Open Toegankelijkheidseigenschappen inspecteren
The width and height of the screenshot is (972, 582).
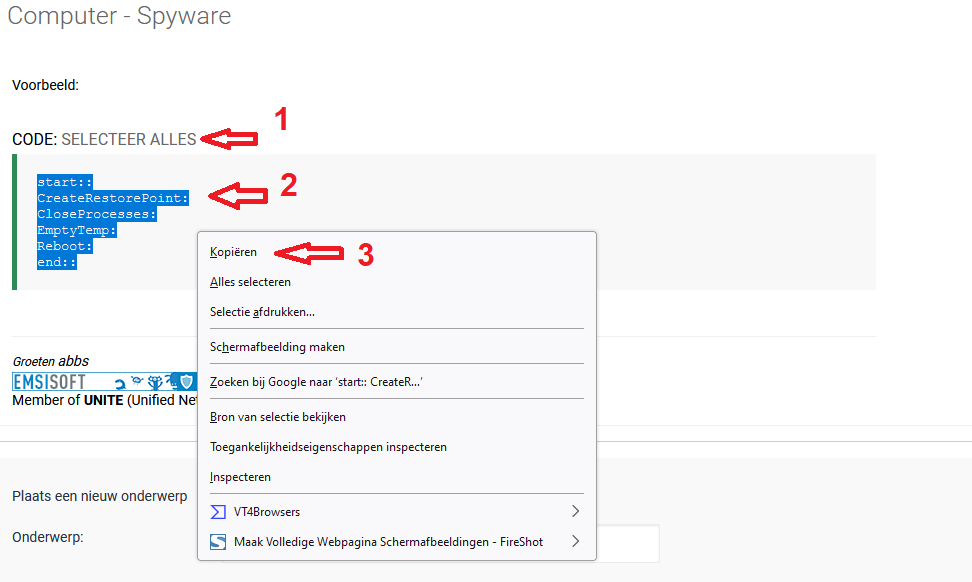click(x=328, y=447)
